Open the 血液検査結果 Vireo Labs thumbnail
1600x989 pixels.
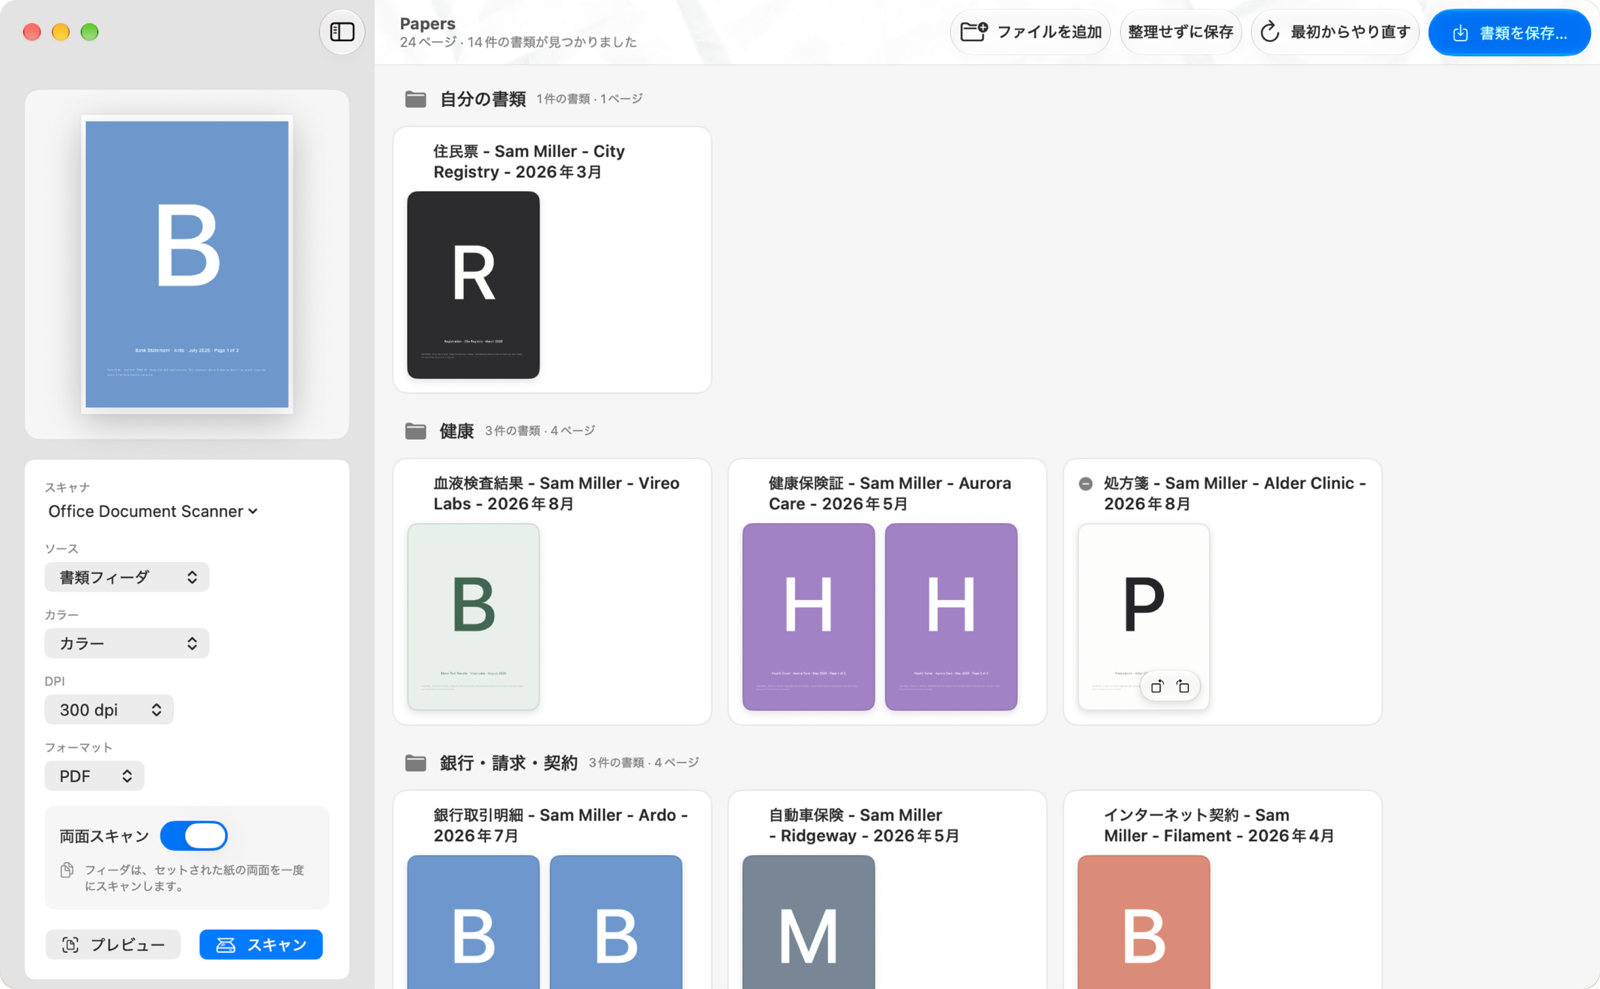[473, 617]
